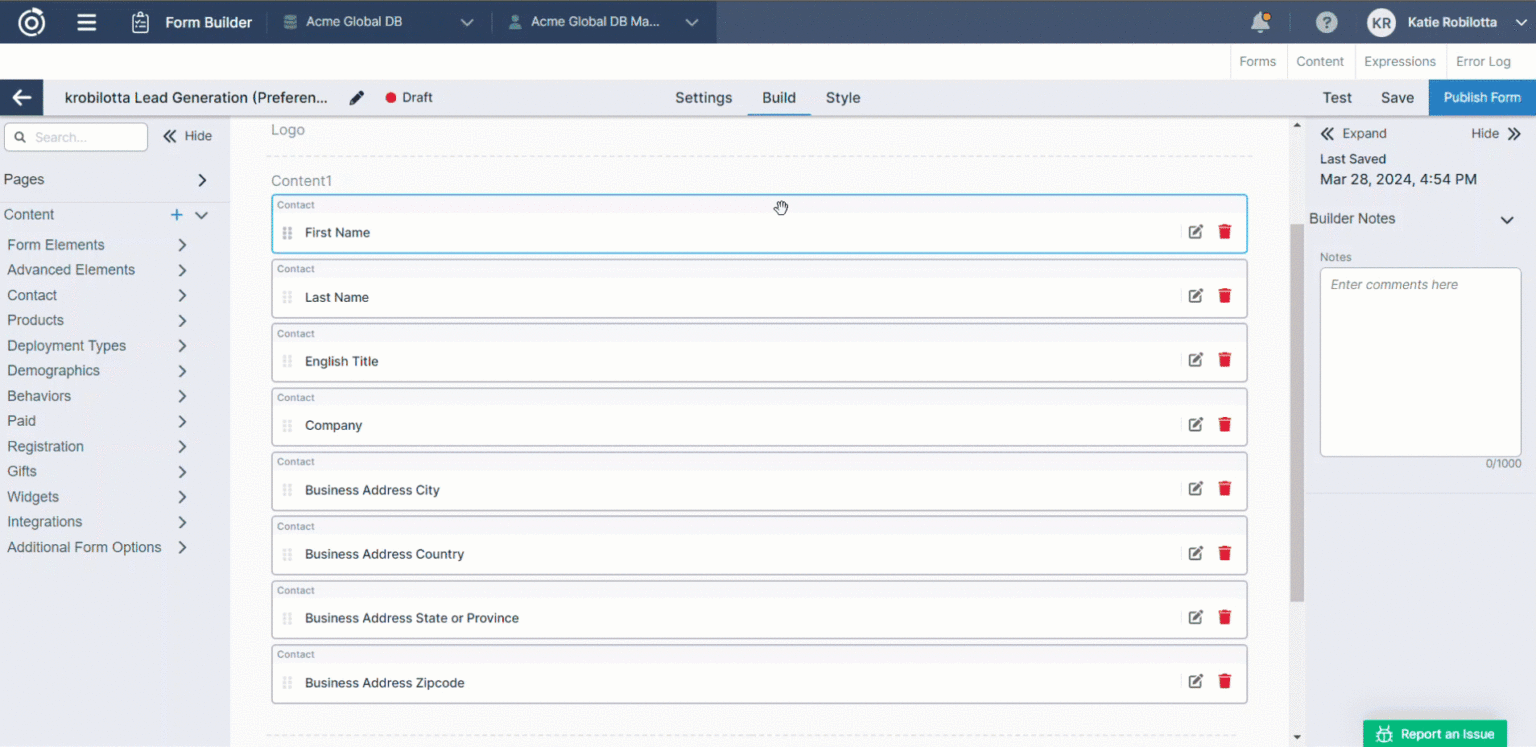Grab the Last Name drag handle
The height and width of the screenshot is (747, 1536).
click(x=287, y=297)
